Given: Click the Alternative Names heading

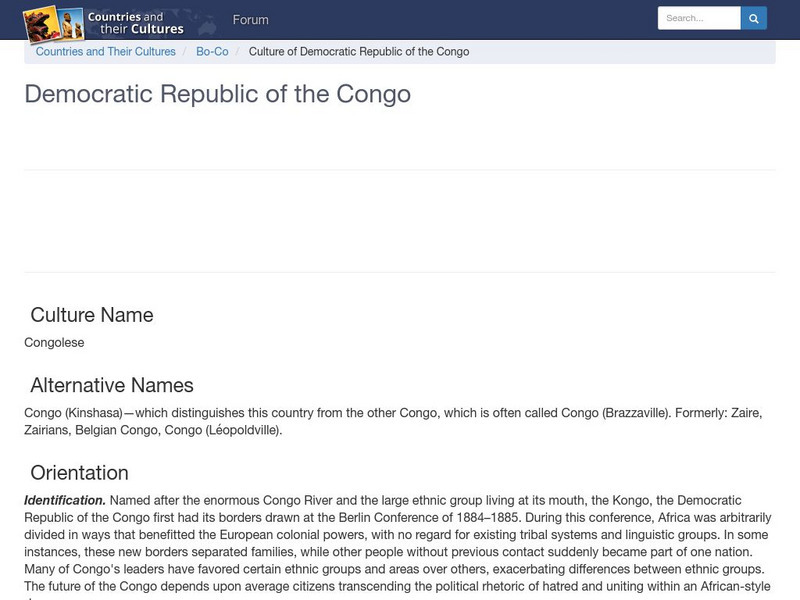Looking at the screenshot, I should point(112,385).
